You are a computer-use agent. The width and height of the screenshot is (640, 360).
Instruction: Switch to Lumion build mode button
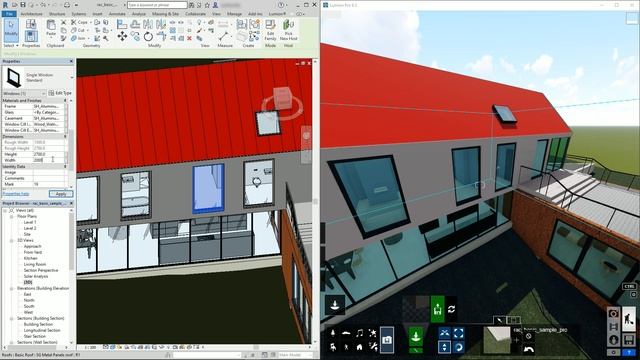629,319
